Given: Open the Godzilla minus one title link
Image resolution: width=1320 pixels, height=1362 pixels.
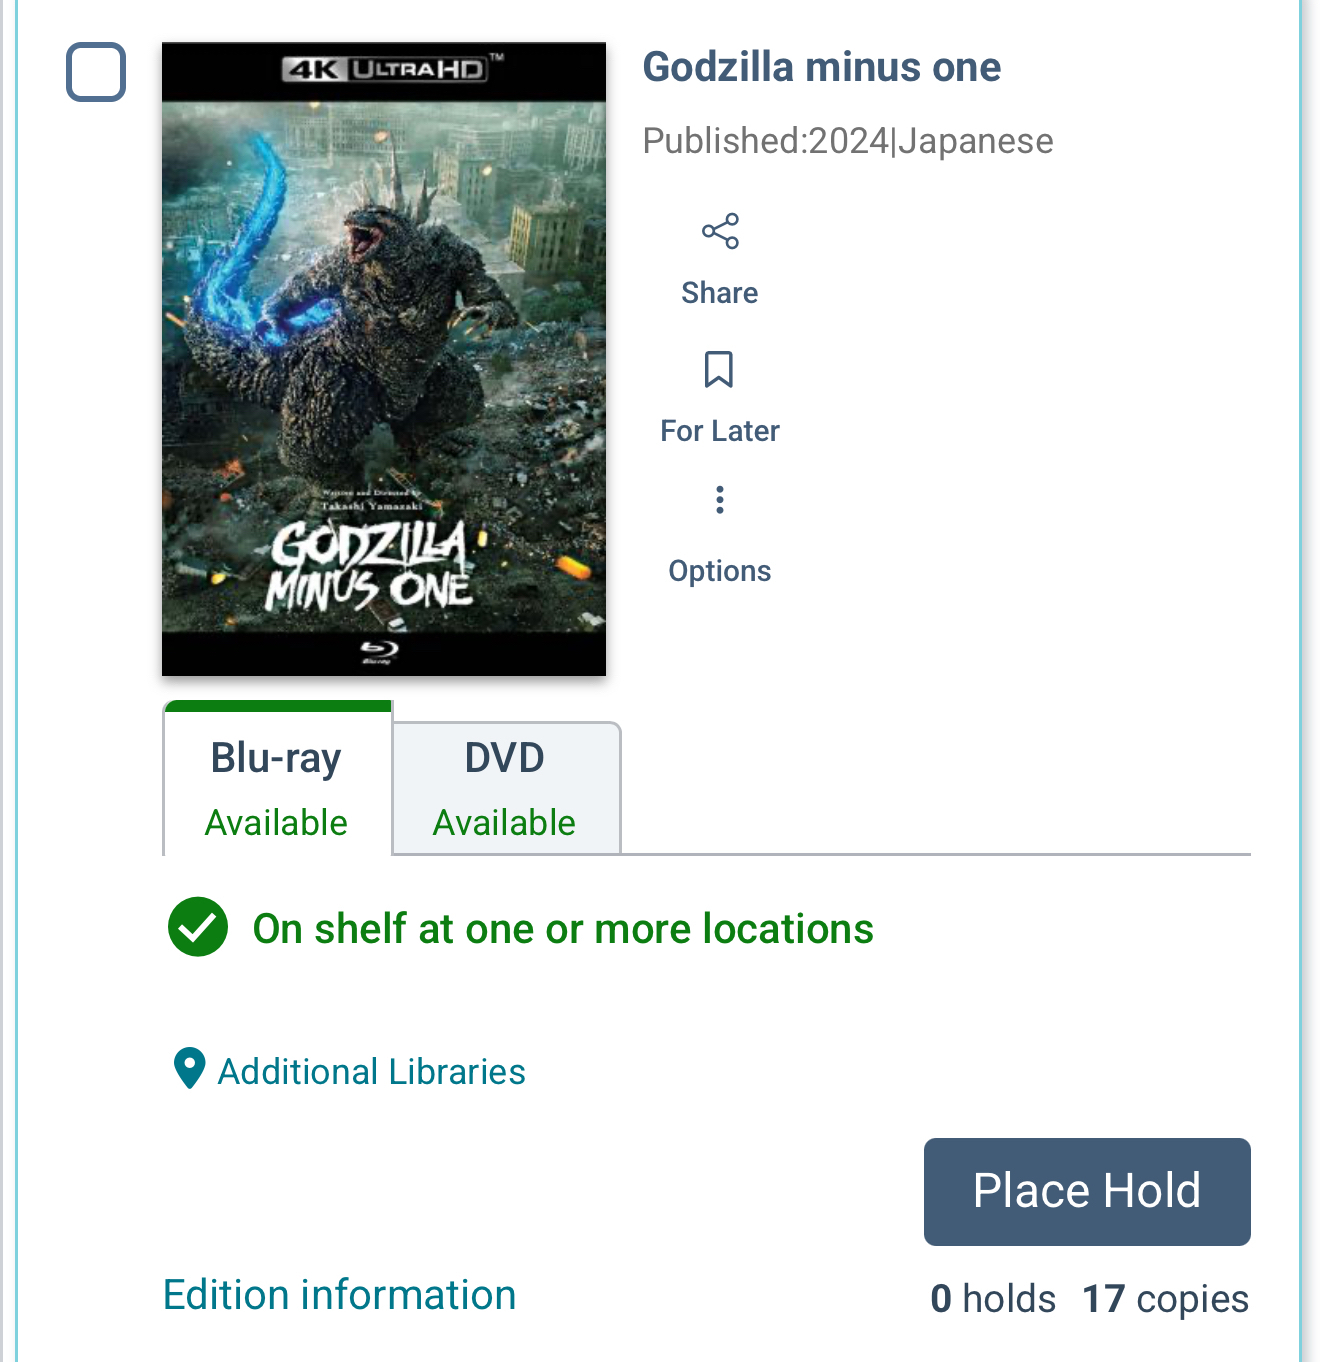Looking at the screenshot, I should [x=821, y=67].
